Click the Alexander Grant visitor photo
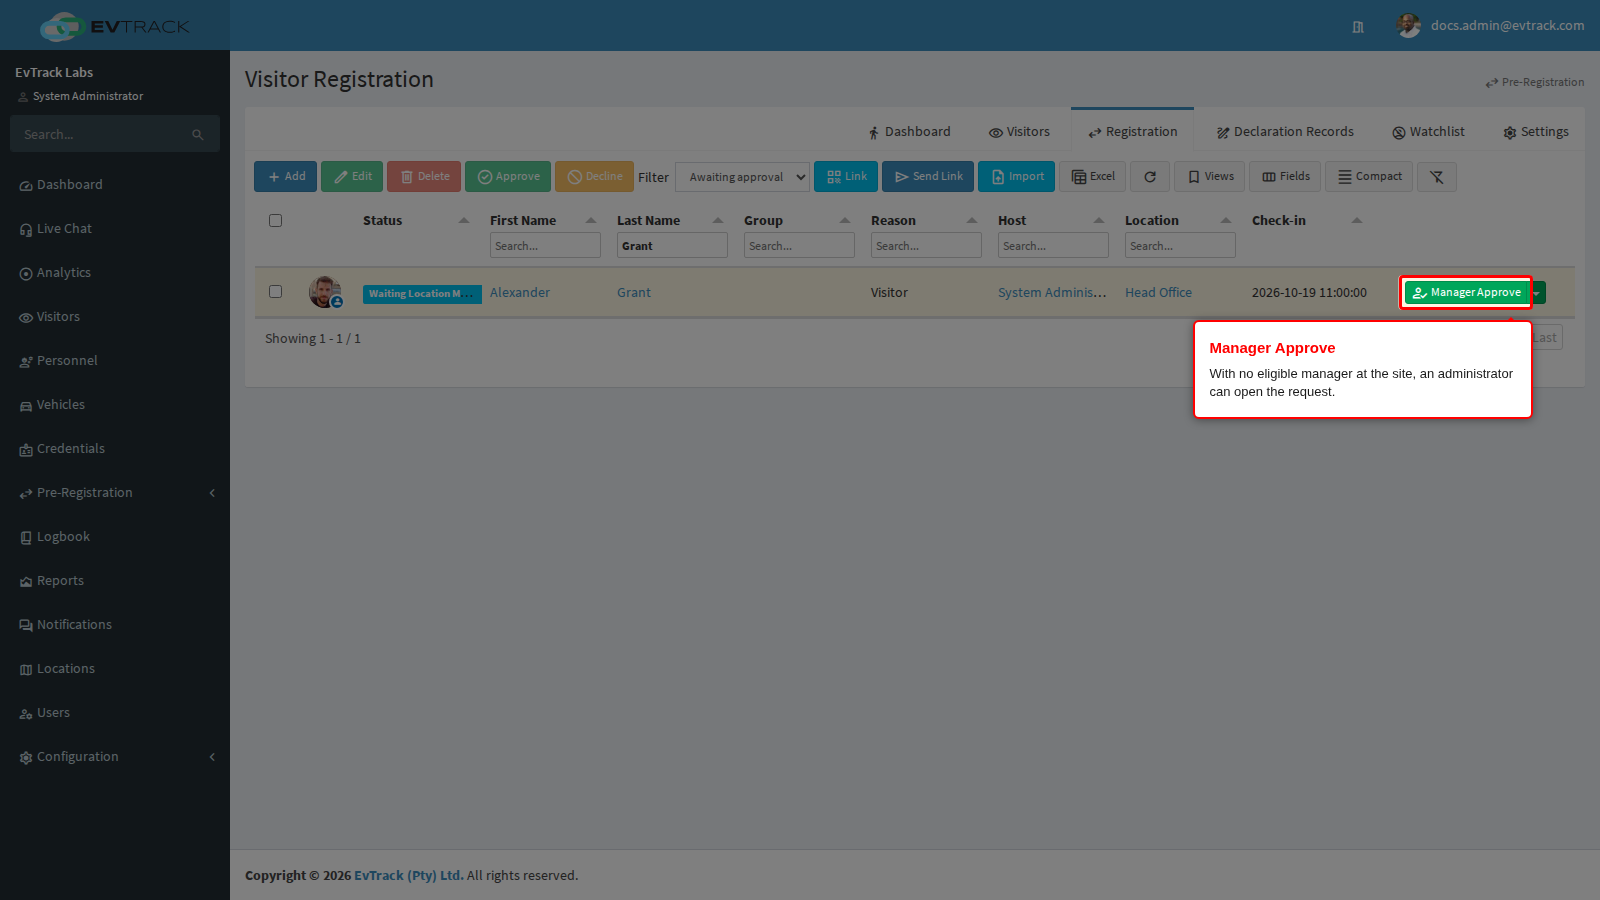1600x900 pixels. (x=325, y=292)
